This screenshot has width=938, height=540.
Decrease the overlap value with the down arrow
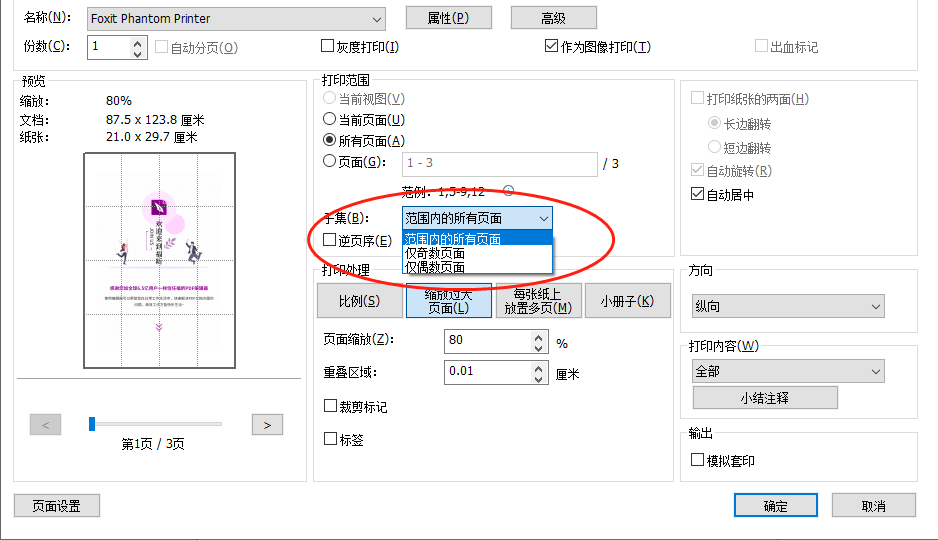[538, 379]
